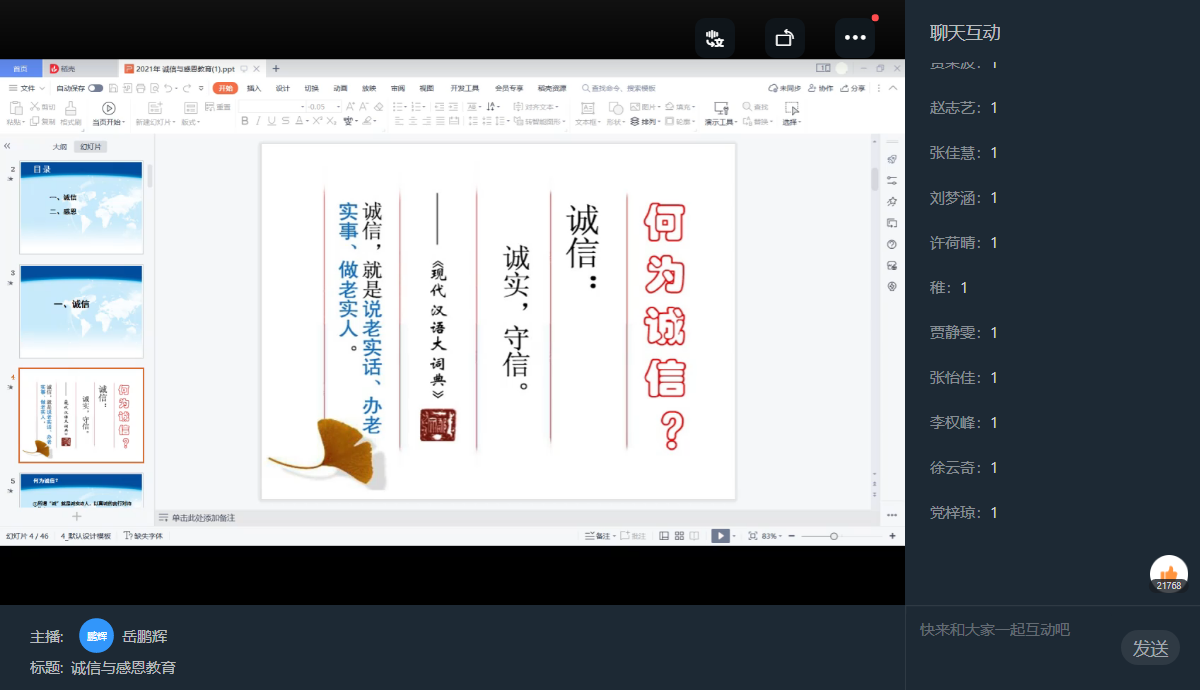
Task: Click the live stream's three-dots more button
Action: click(855, 37)
